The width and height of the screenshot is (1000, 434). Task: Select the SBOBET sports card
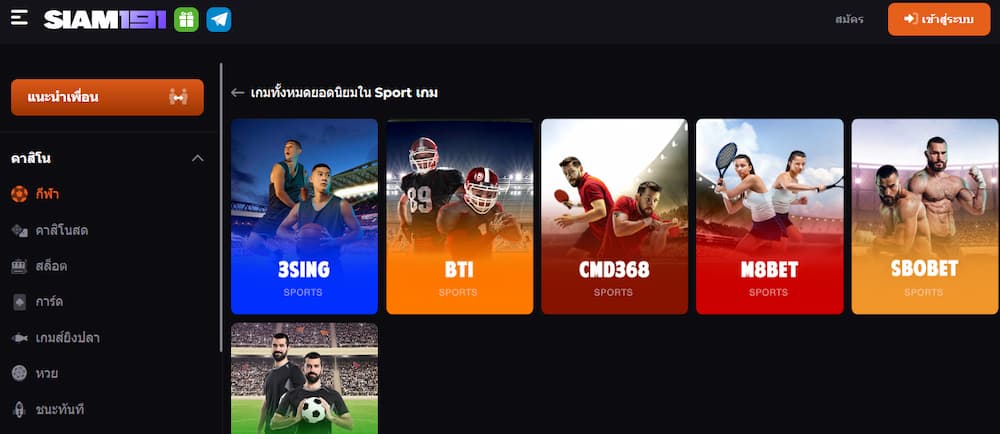(925, 217)
